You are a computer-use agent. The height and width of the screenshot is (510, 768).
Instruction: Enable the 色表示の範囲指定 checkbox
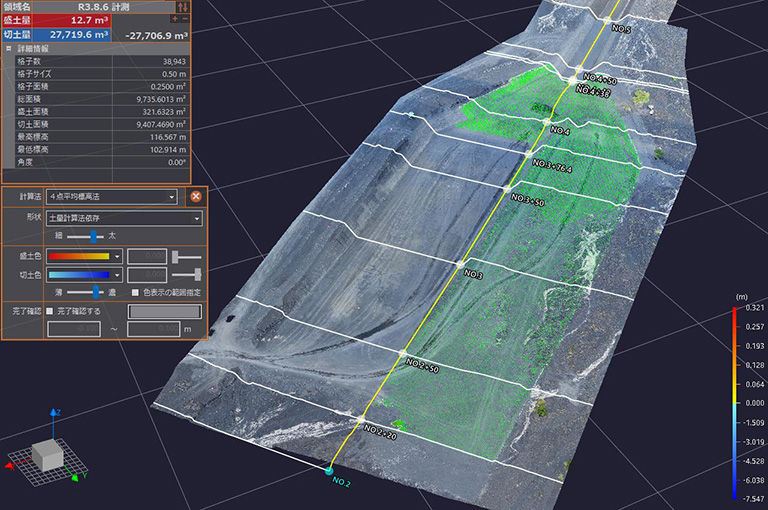click(x=135, y=292)
